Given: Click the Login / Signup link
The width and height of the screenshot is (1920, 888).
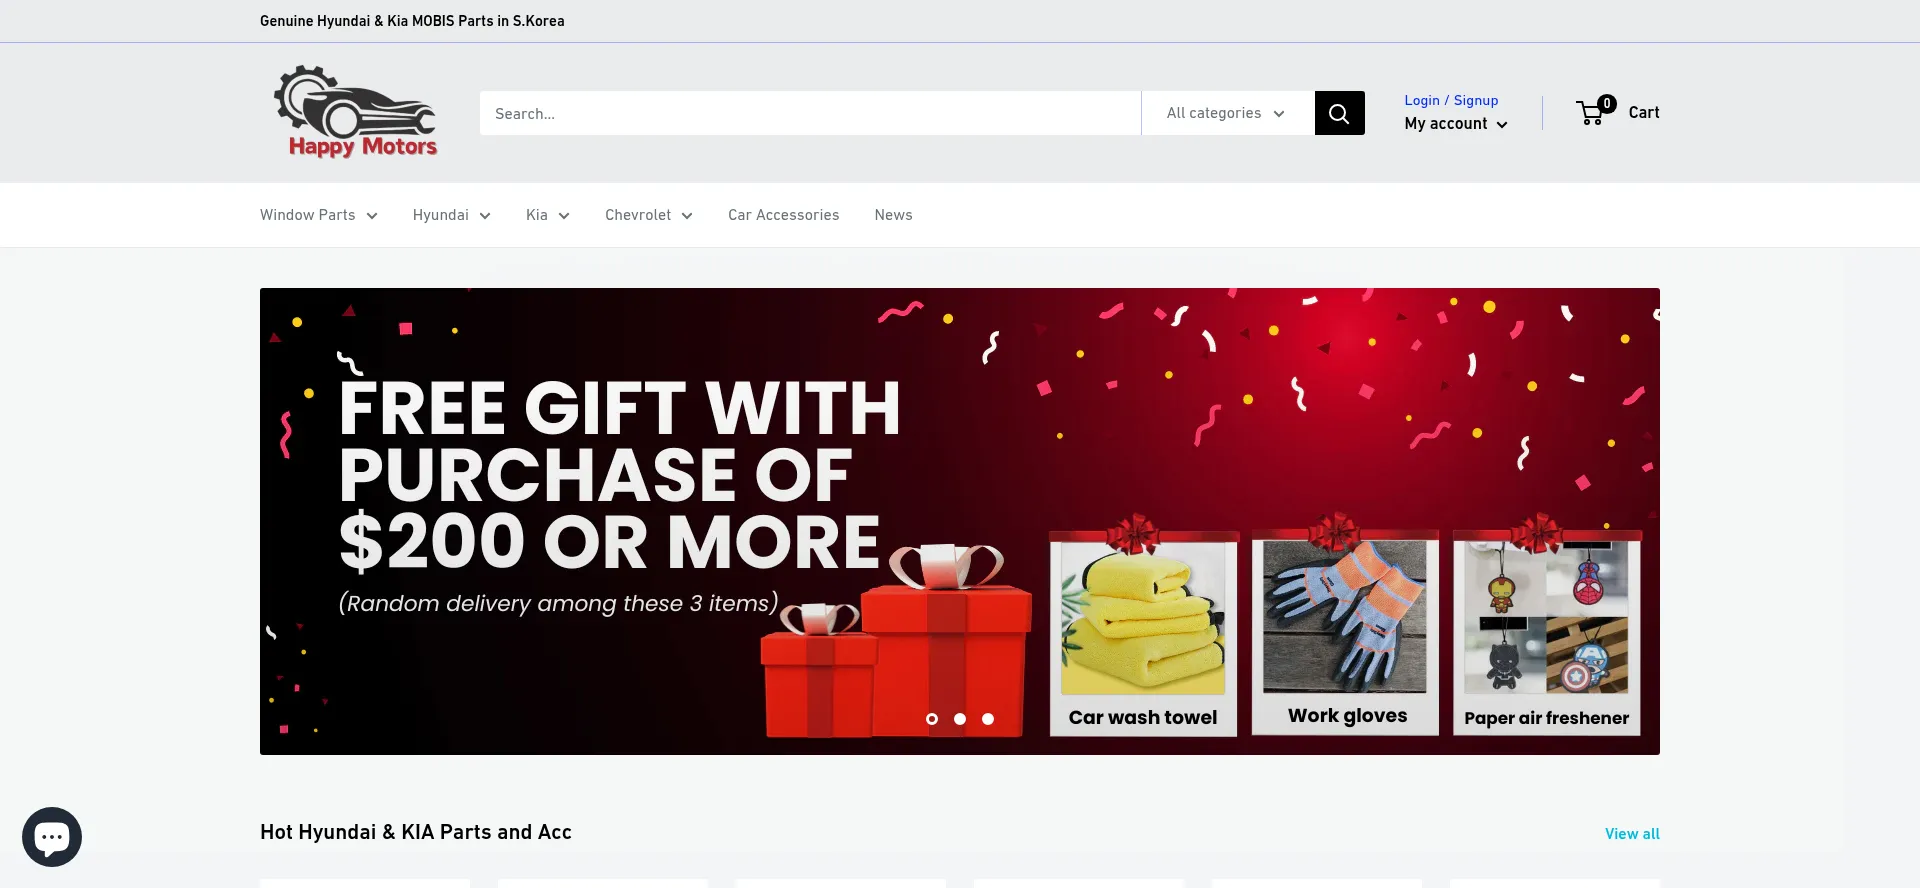Looking at the screenshot, I should (1451, 100).
